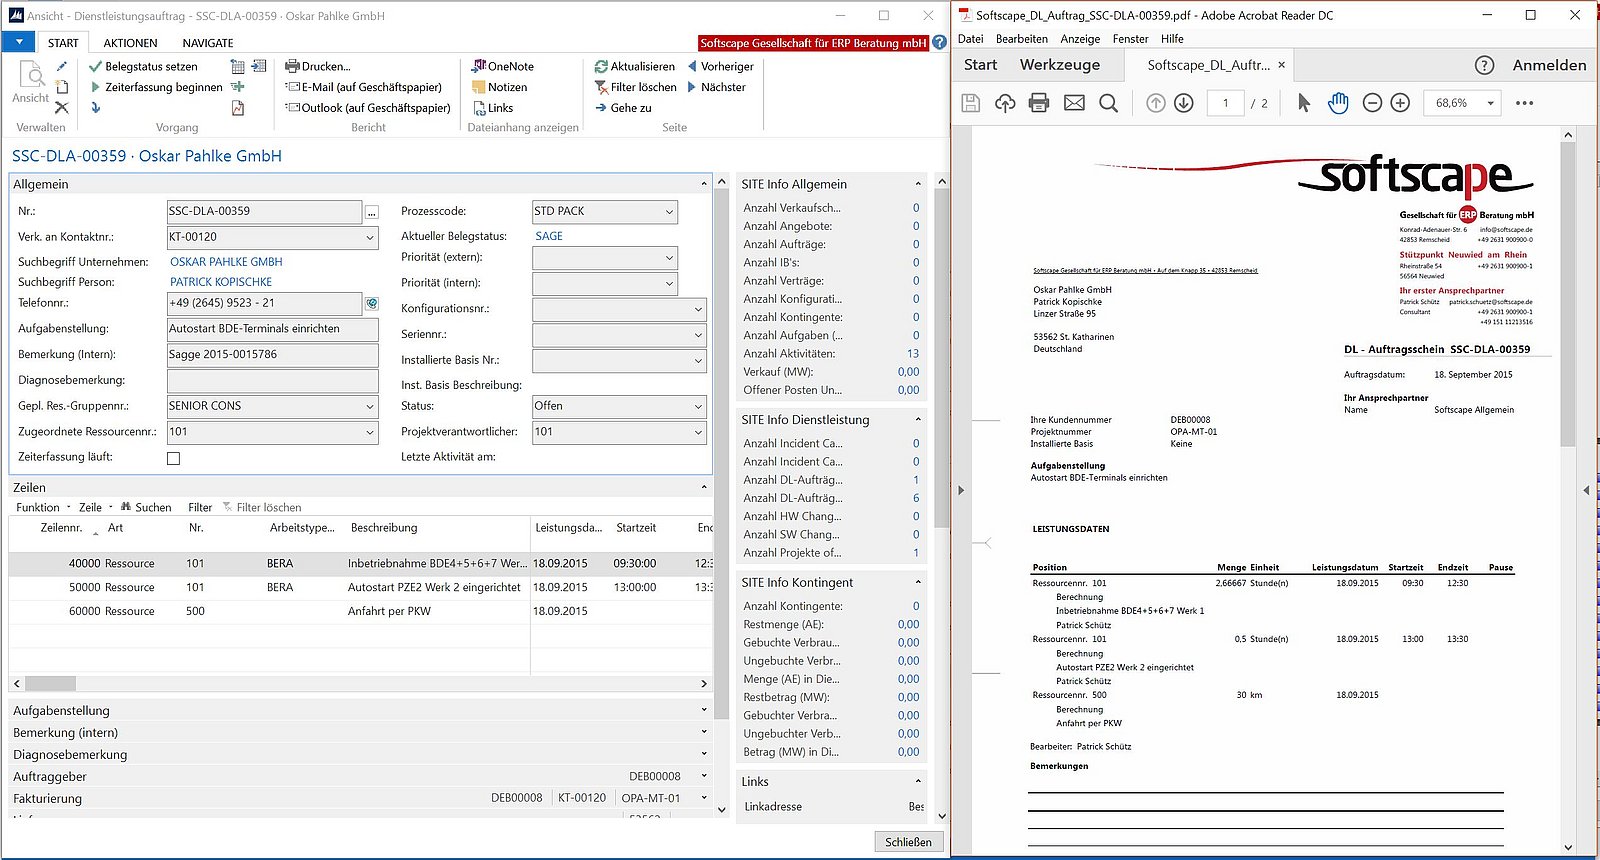Image resolution: width=1600 pixels, height=860 pixels.
Task: Open Gepl. Res.-Gruppennr. dropdown
Action: 370,407
